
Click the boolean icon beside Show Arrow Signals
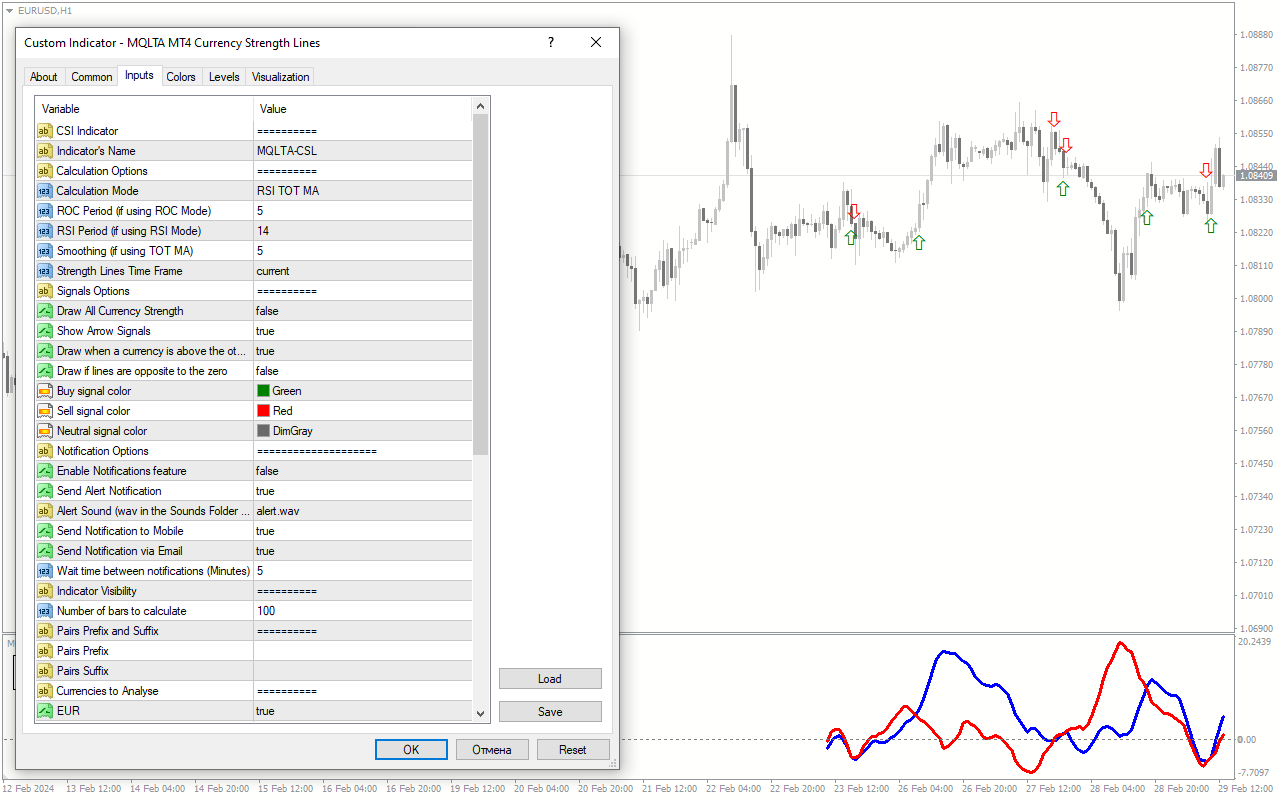point(44,331)
